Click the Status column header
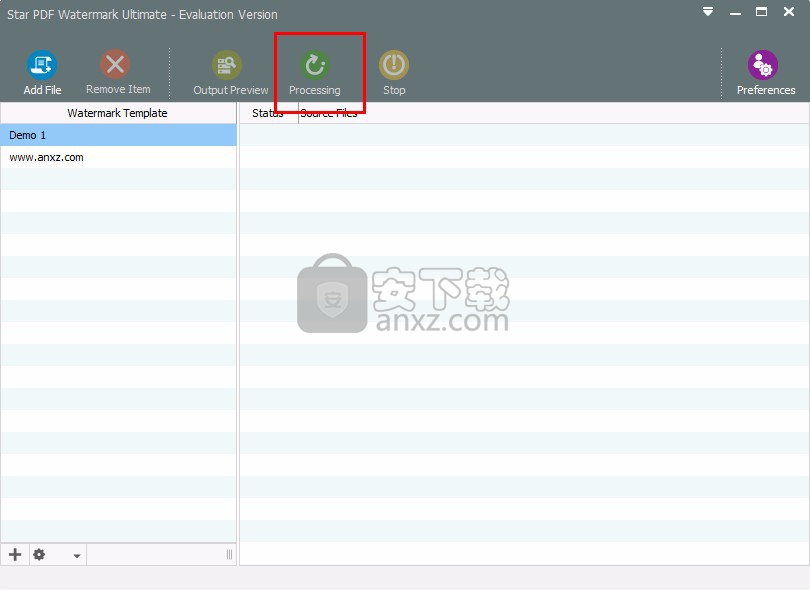 click(269, 113)
